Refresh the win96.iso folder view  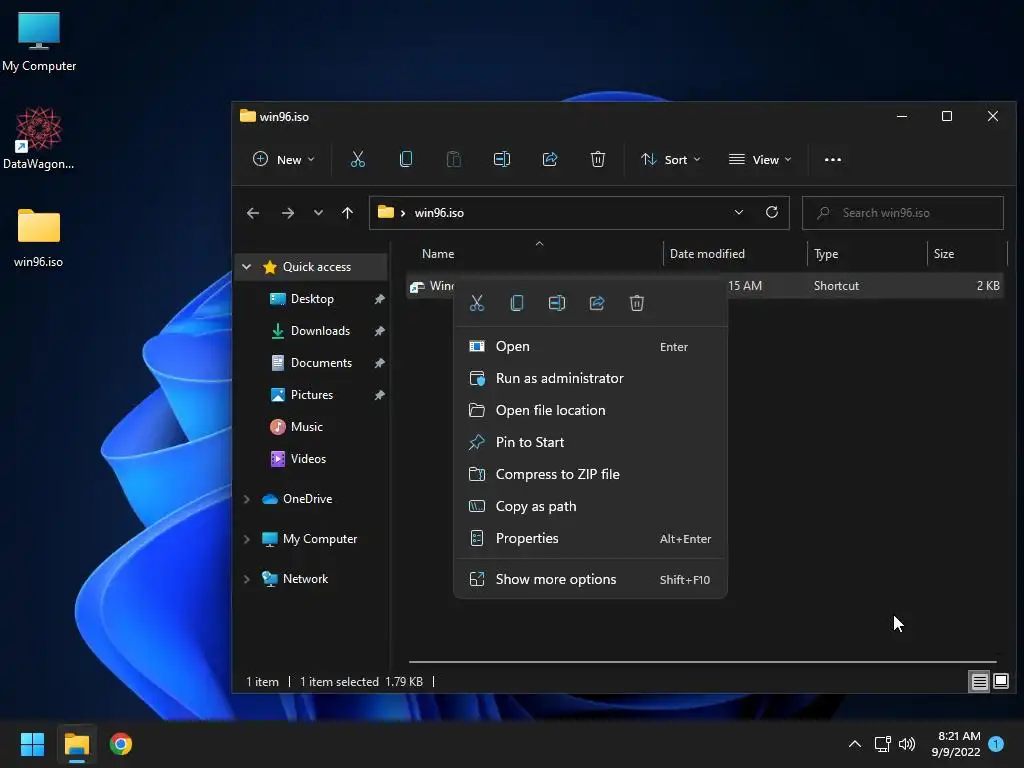(x=772, y=212)
